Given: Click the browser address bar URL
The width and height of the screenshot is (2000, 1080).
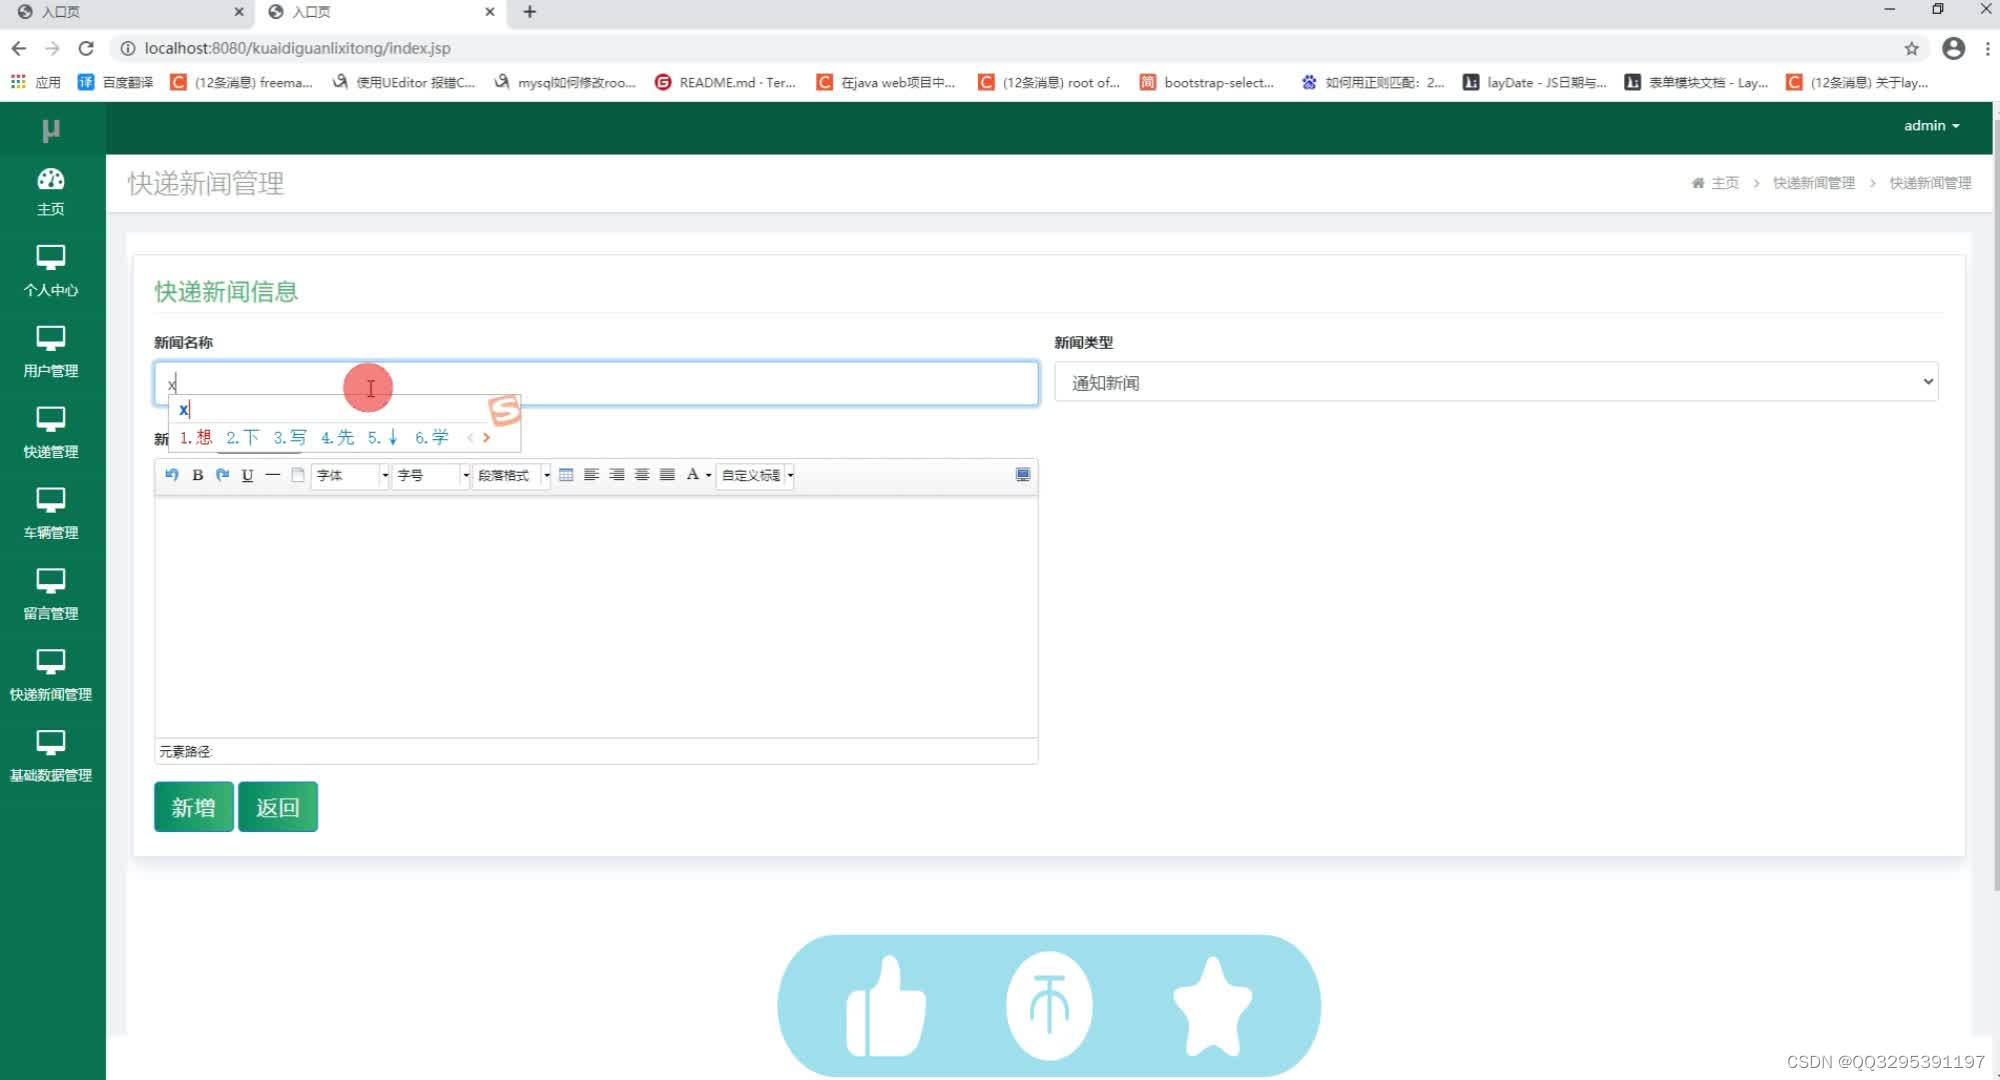Looking at the screenshot, I should (x=298, y=48).
